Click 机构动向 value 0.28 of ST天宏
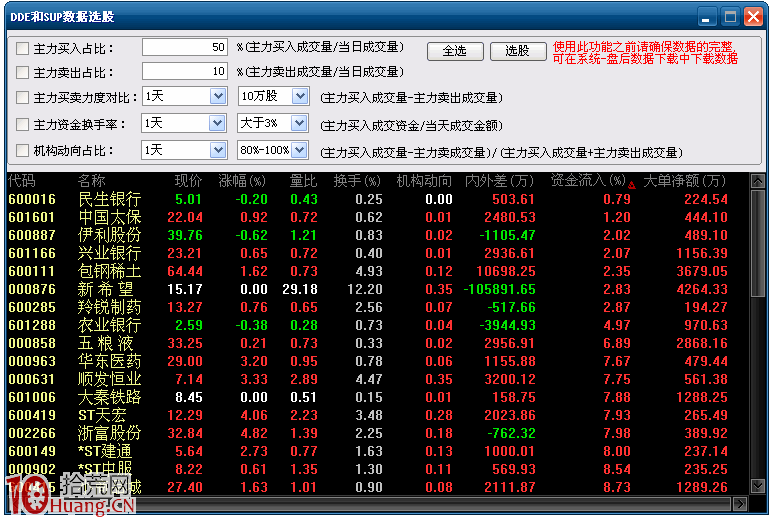The width and height of the screenshot is (779, 525). (439, 415)
